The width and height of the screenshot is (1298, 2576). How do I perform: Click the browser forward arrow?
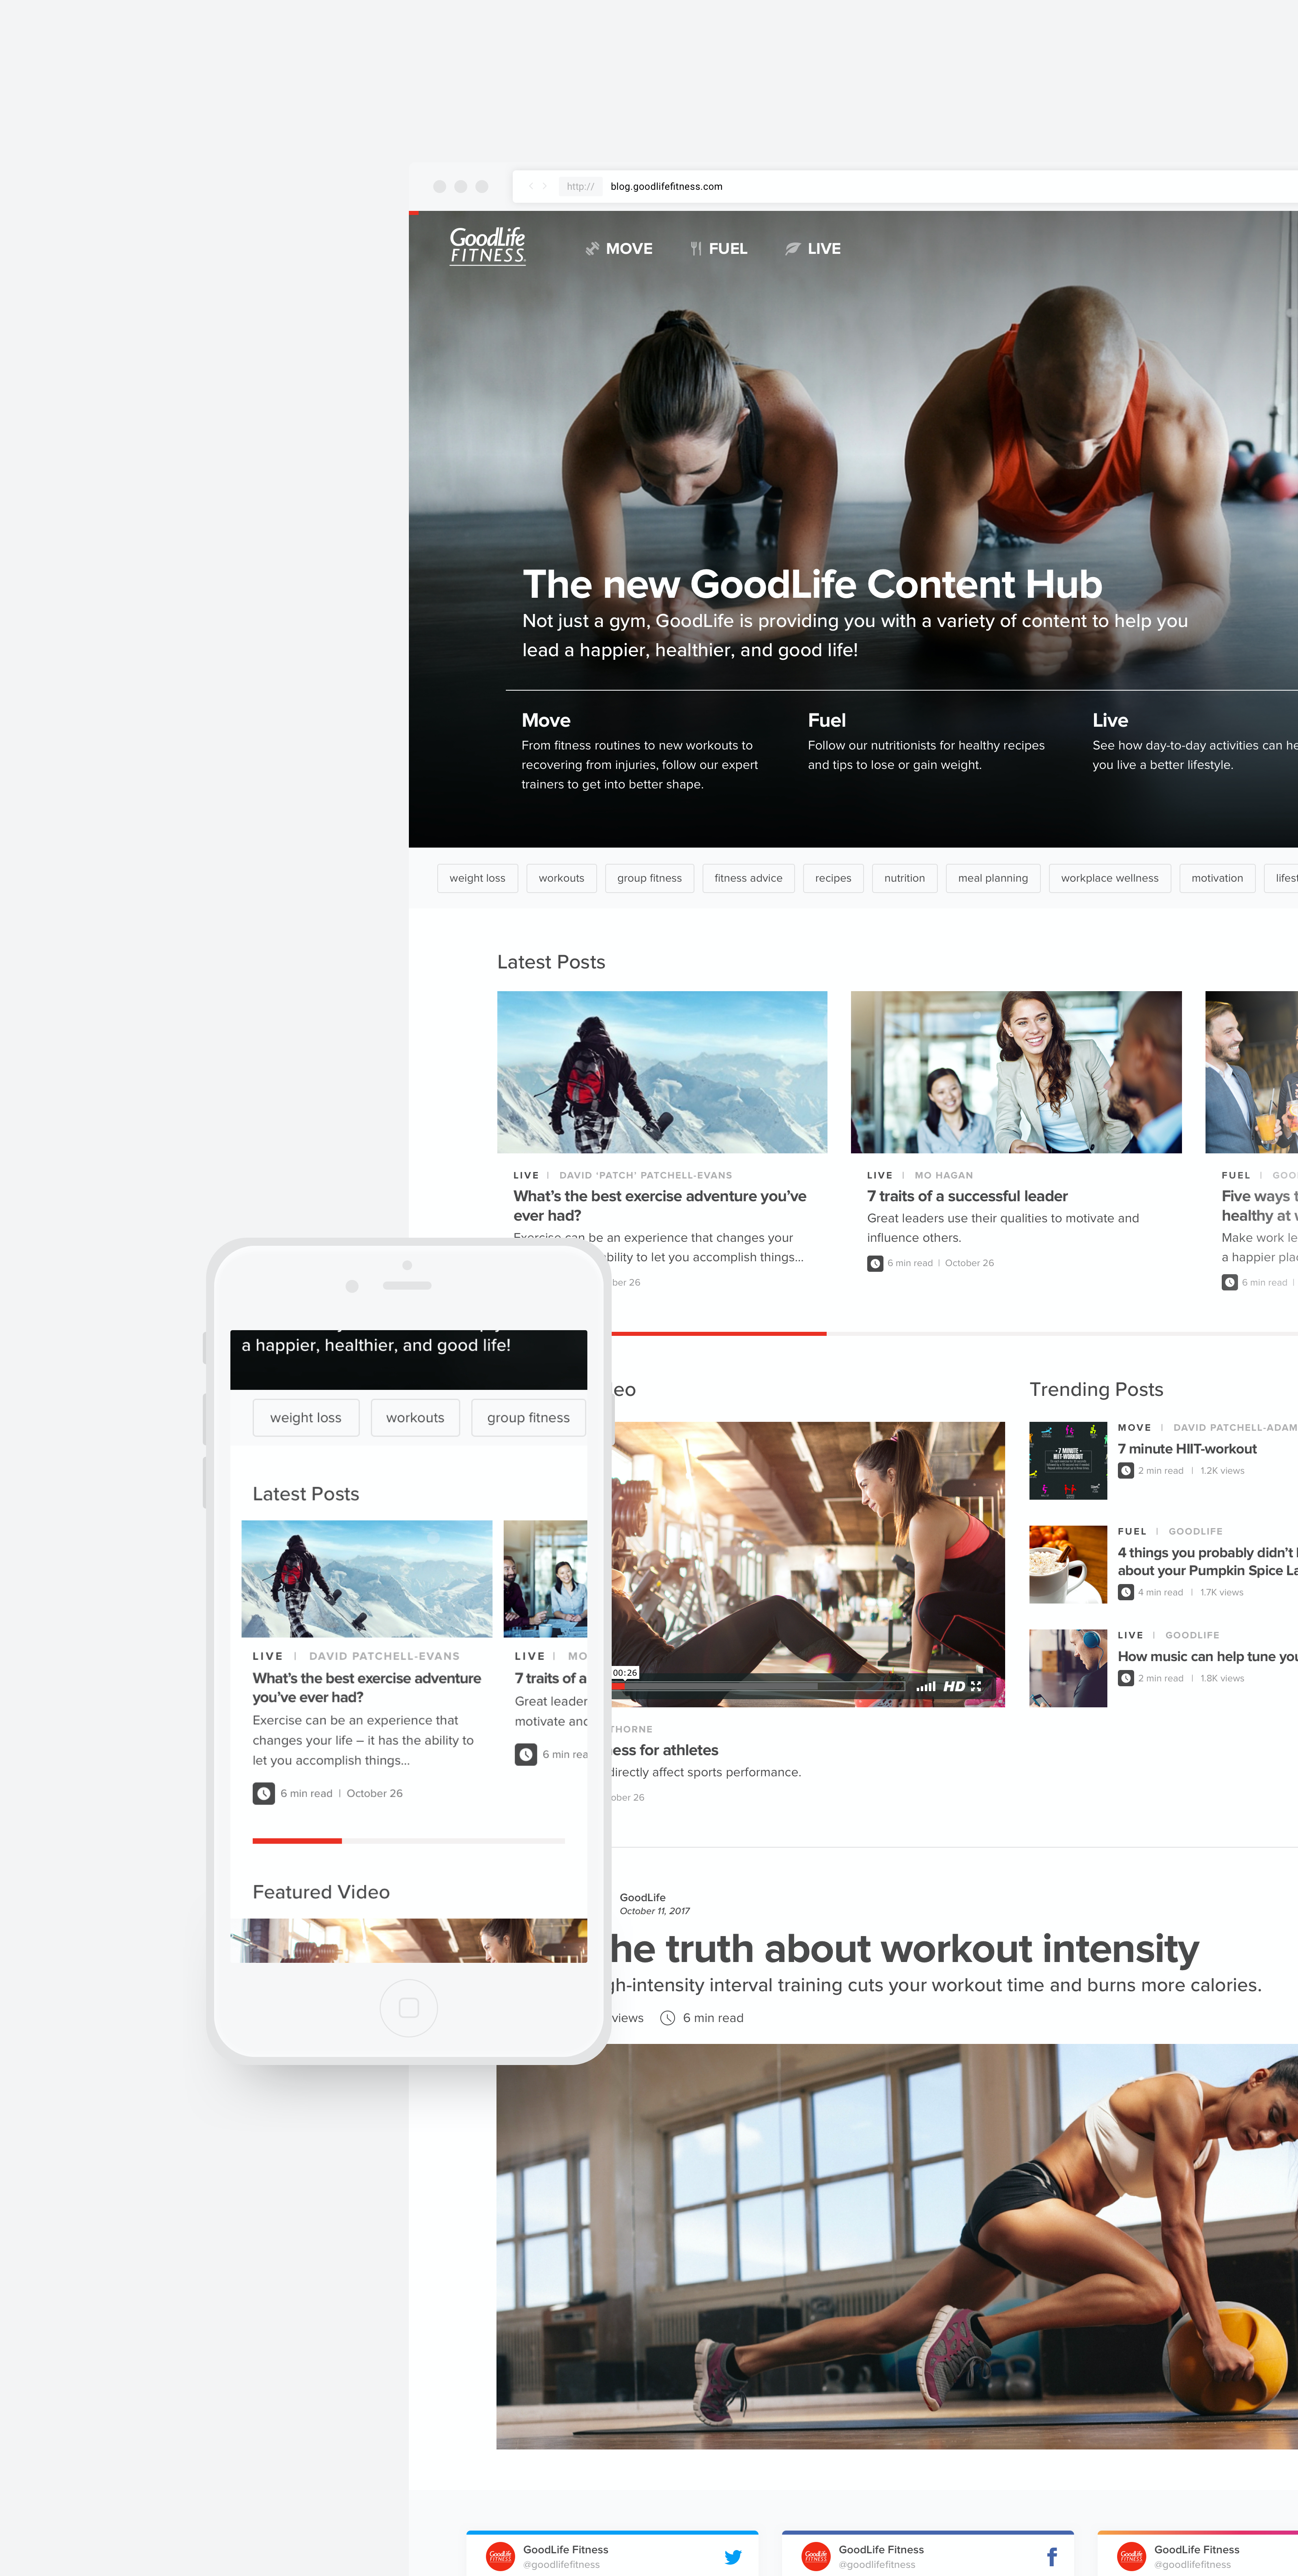coord(545,186)
